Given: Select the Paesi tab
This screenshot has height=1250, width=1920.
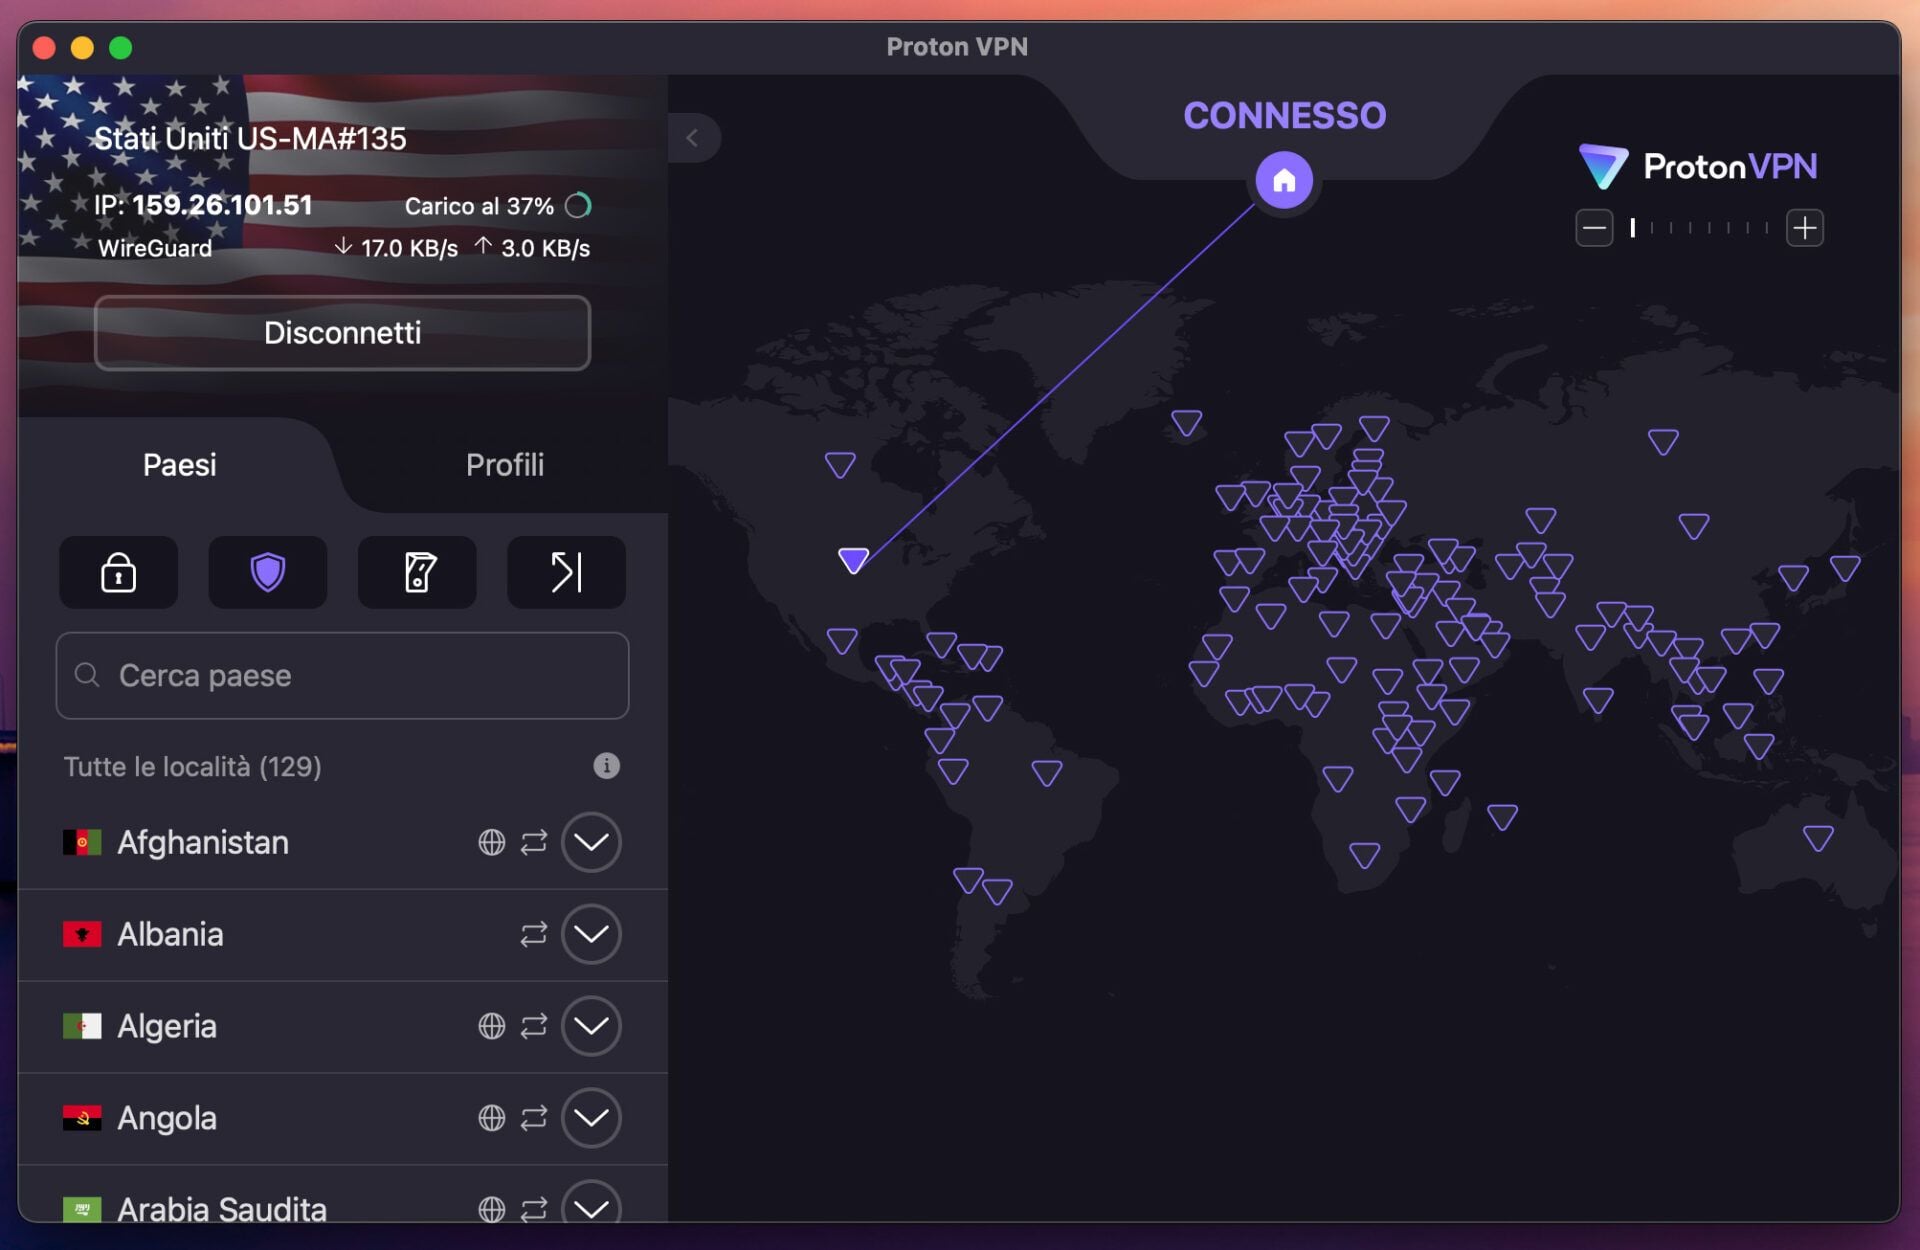Looking at the screenshot, I should coord(179,464).
